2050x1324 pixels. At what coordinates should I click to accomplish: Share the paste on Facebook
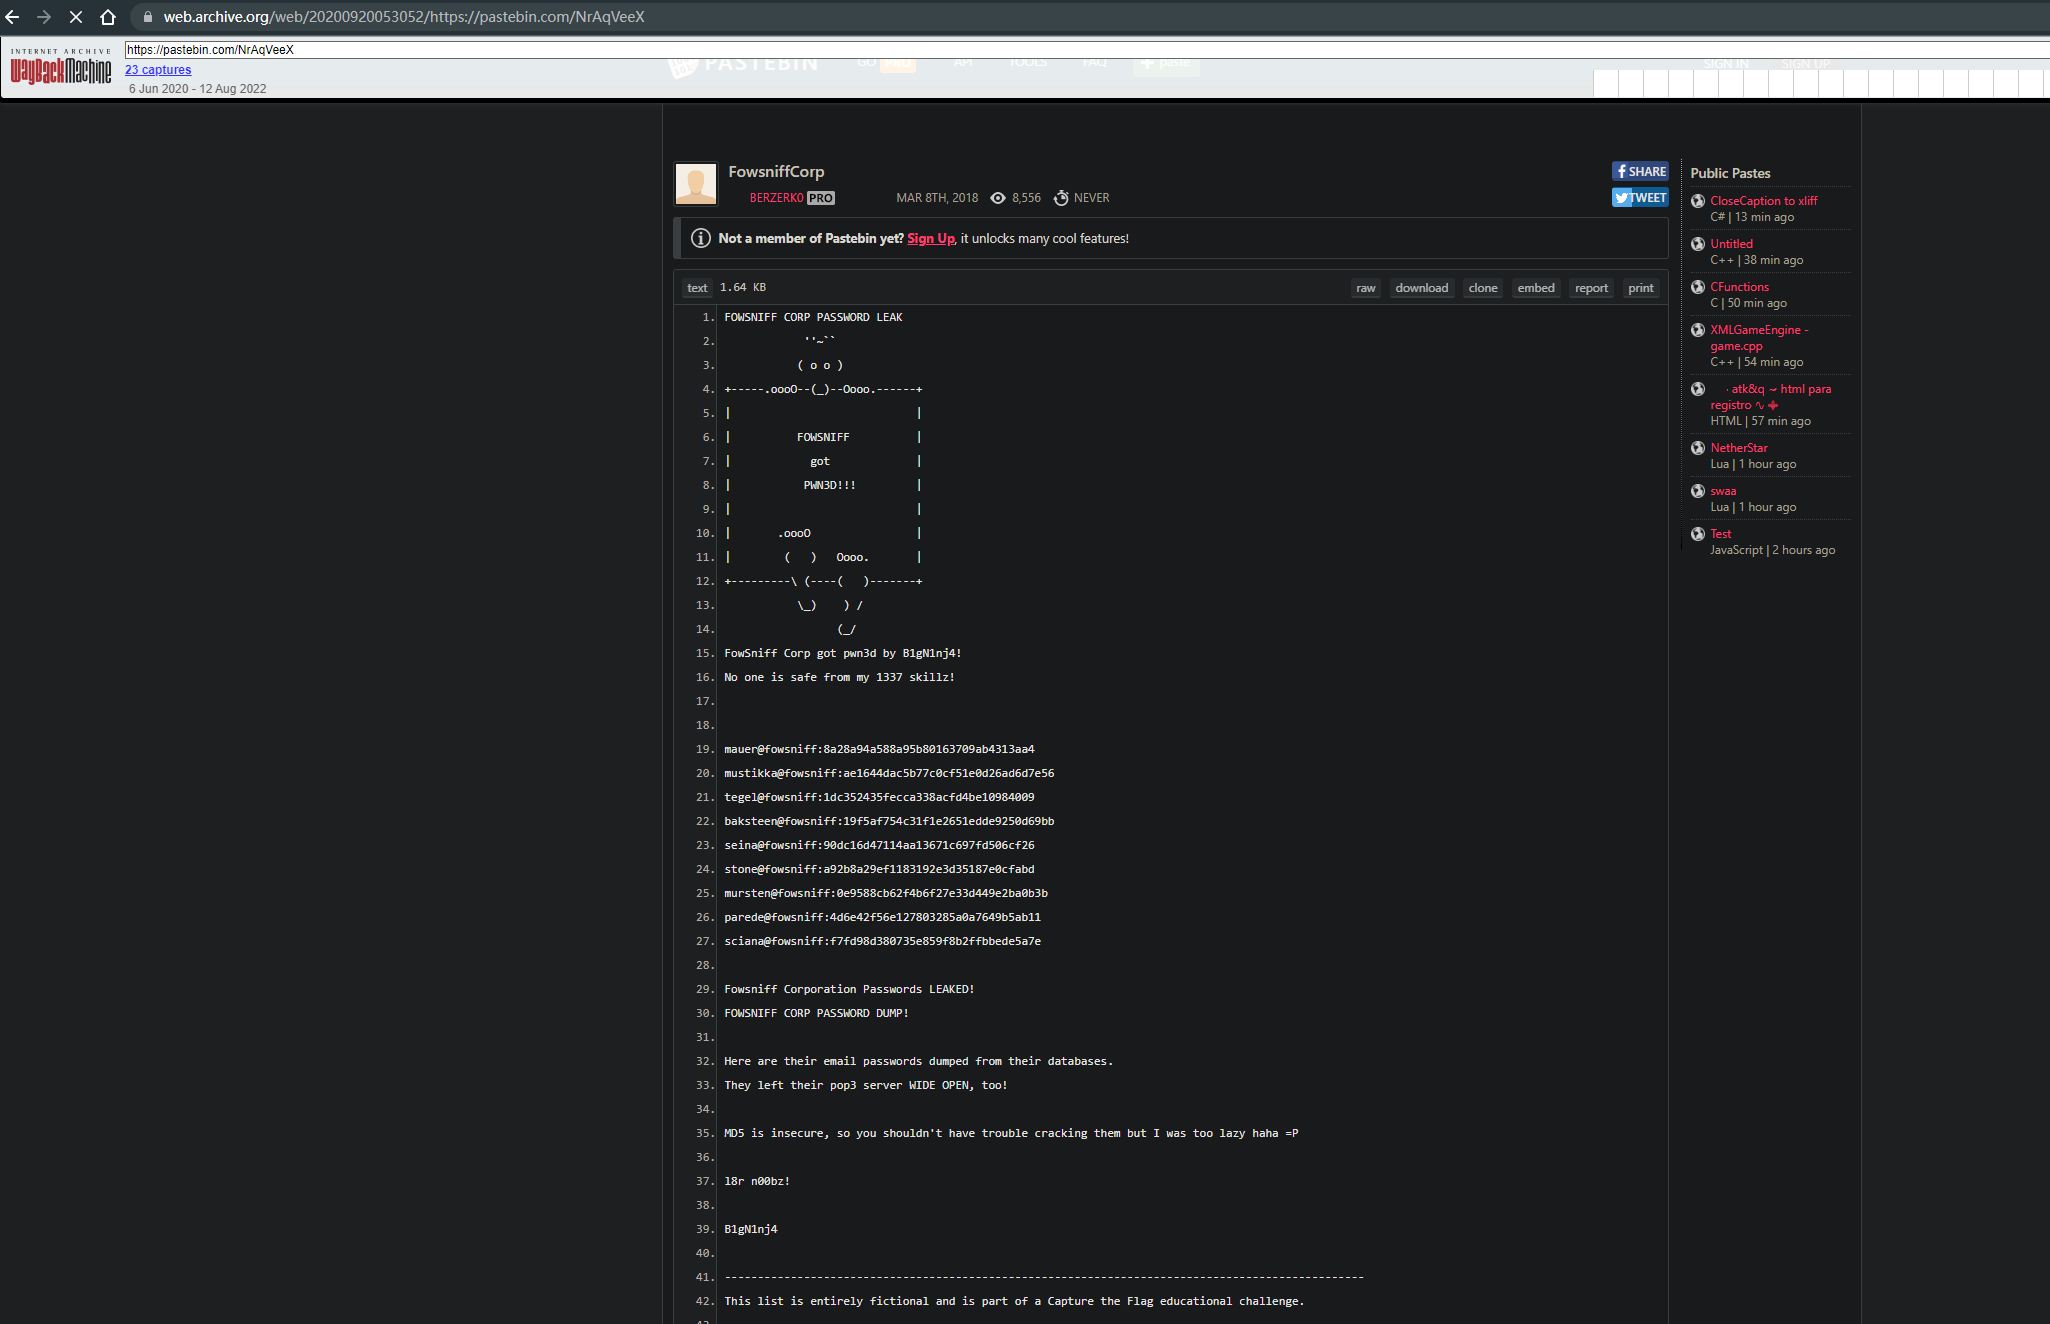coord(1640,171)
